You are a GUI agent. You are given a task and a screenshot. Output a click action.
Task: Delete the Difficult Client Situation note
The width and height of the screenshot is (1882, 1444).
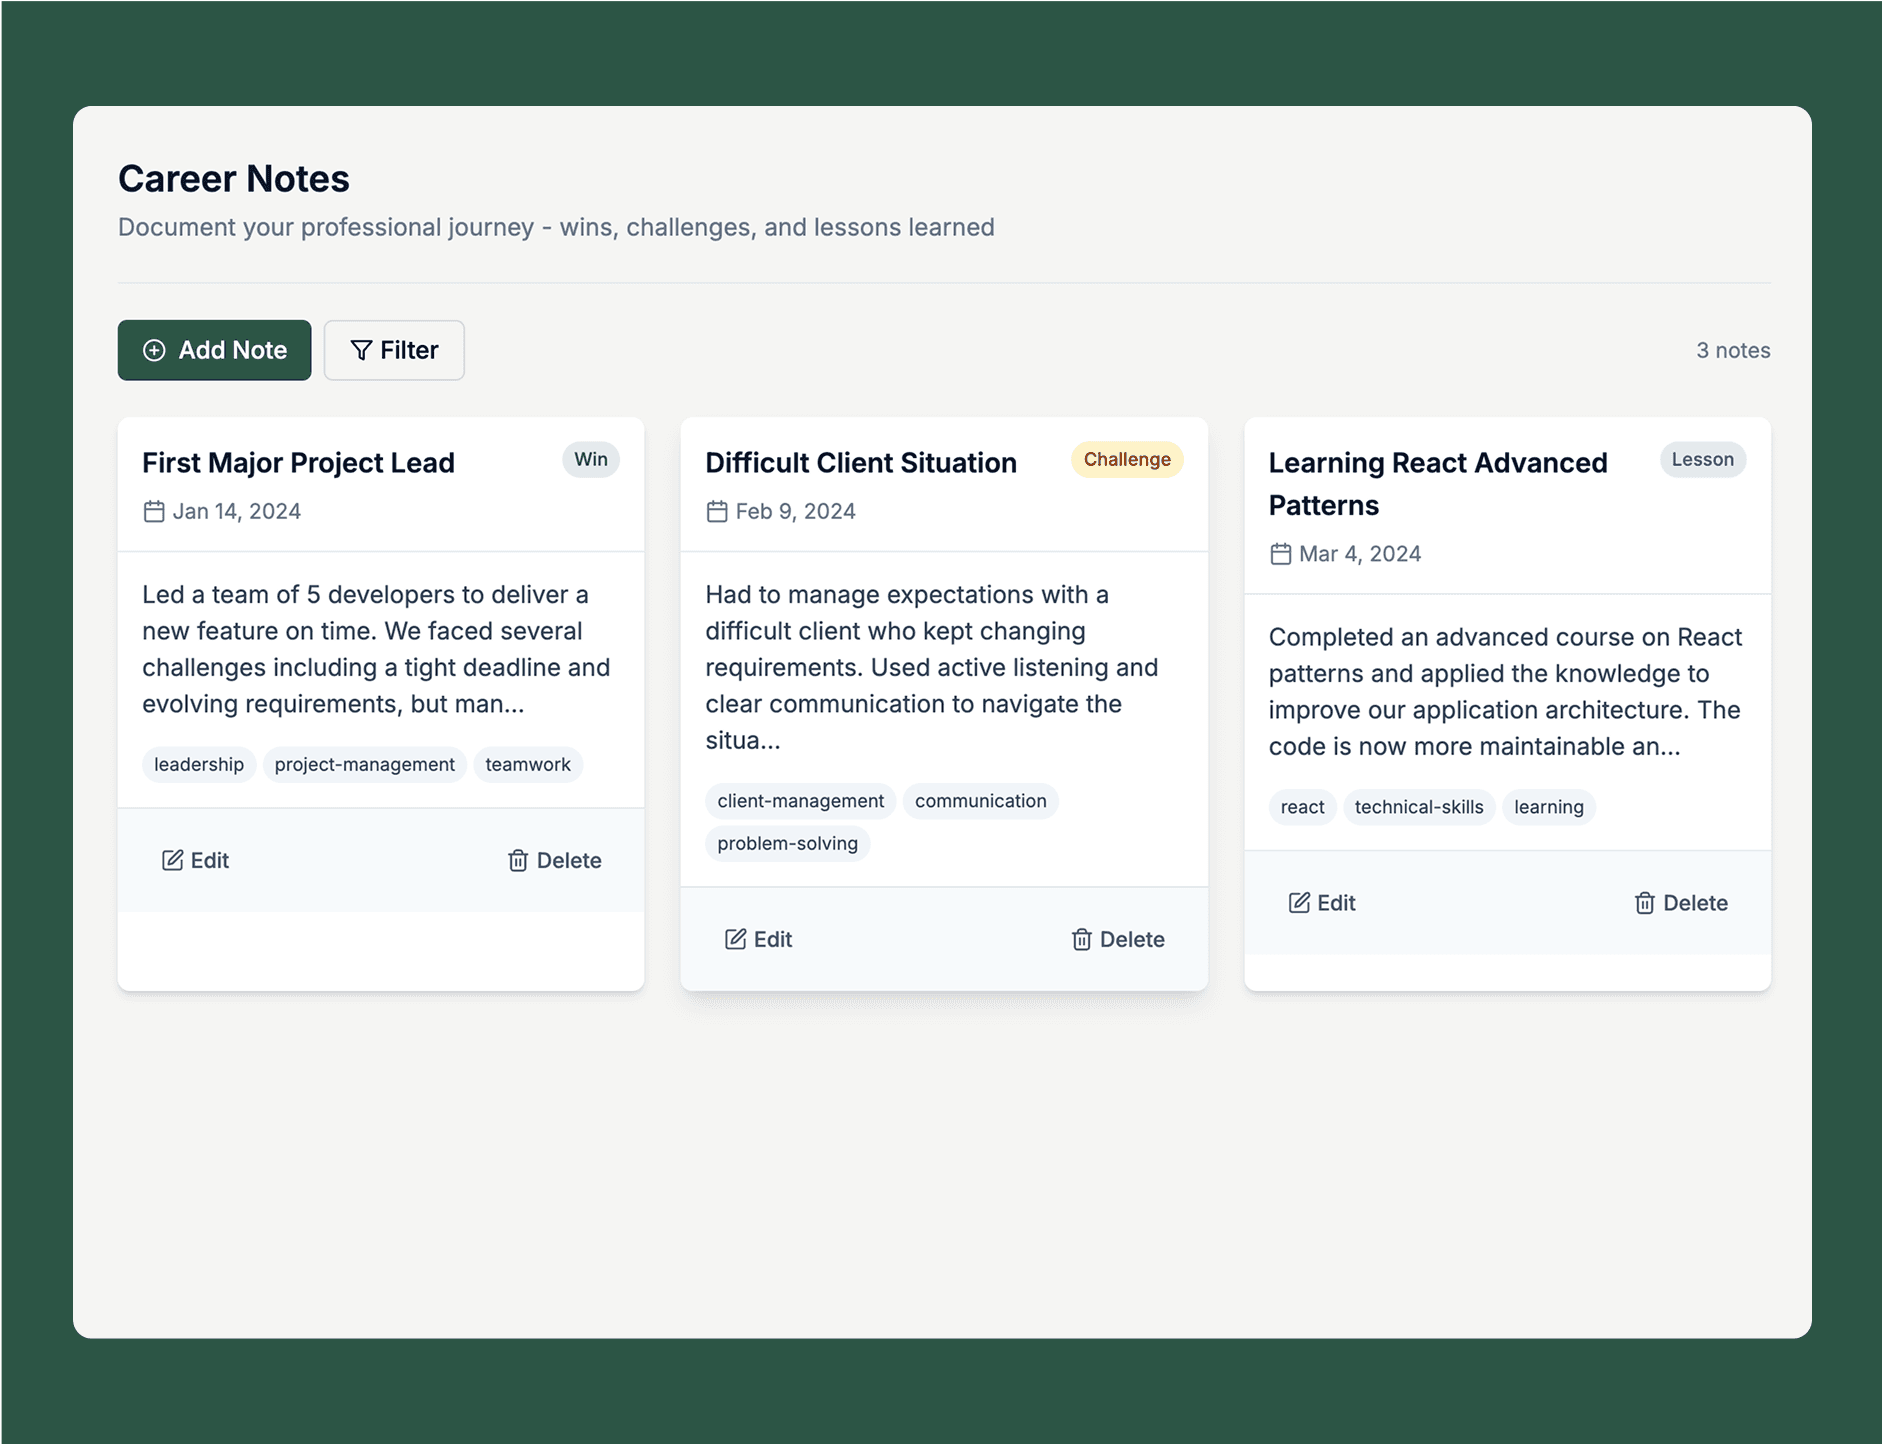pos(1118,939)
